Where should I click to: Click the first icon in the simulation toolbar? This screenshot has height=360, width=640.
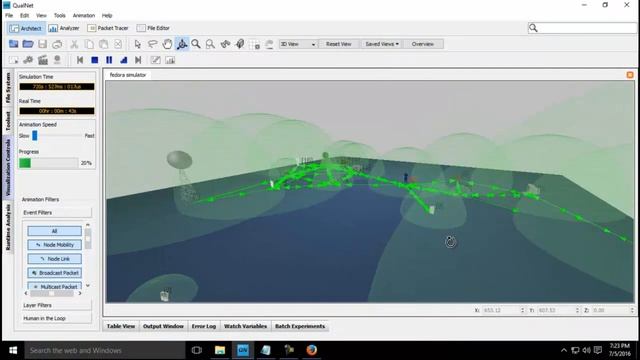[x=13, y=60]
